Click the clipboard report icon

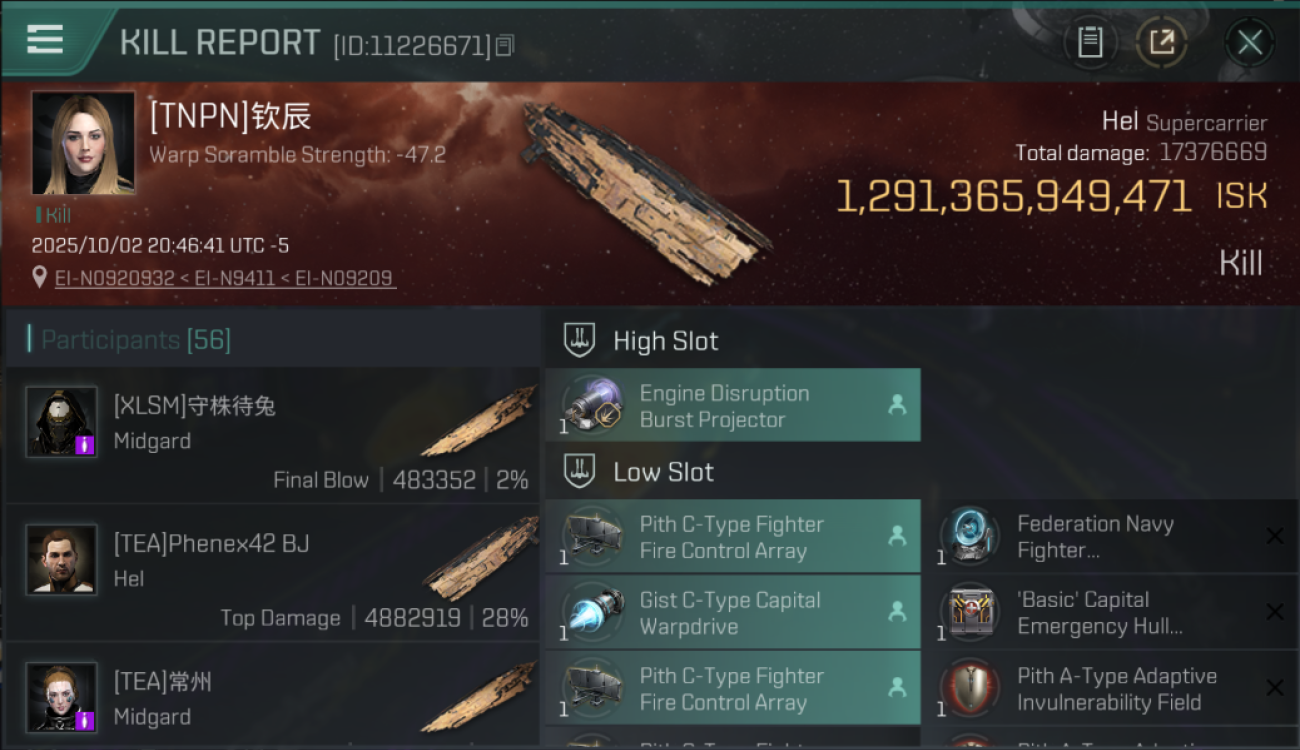tap(1090, 42)
